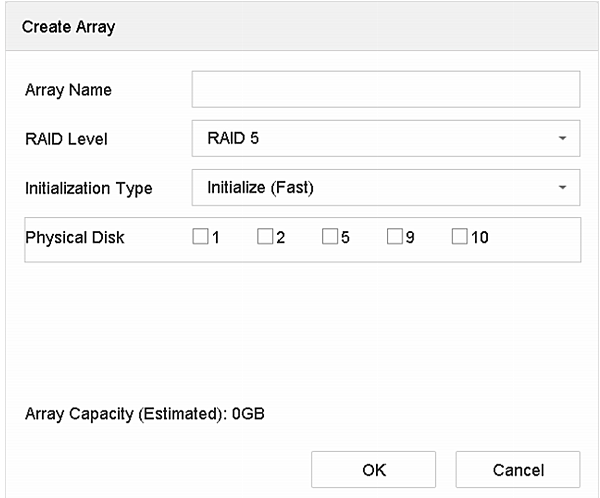Click the Physical Disk label
The image size is (600, 498).
[x=74, y=239]
